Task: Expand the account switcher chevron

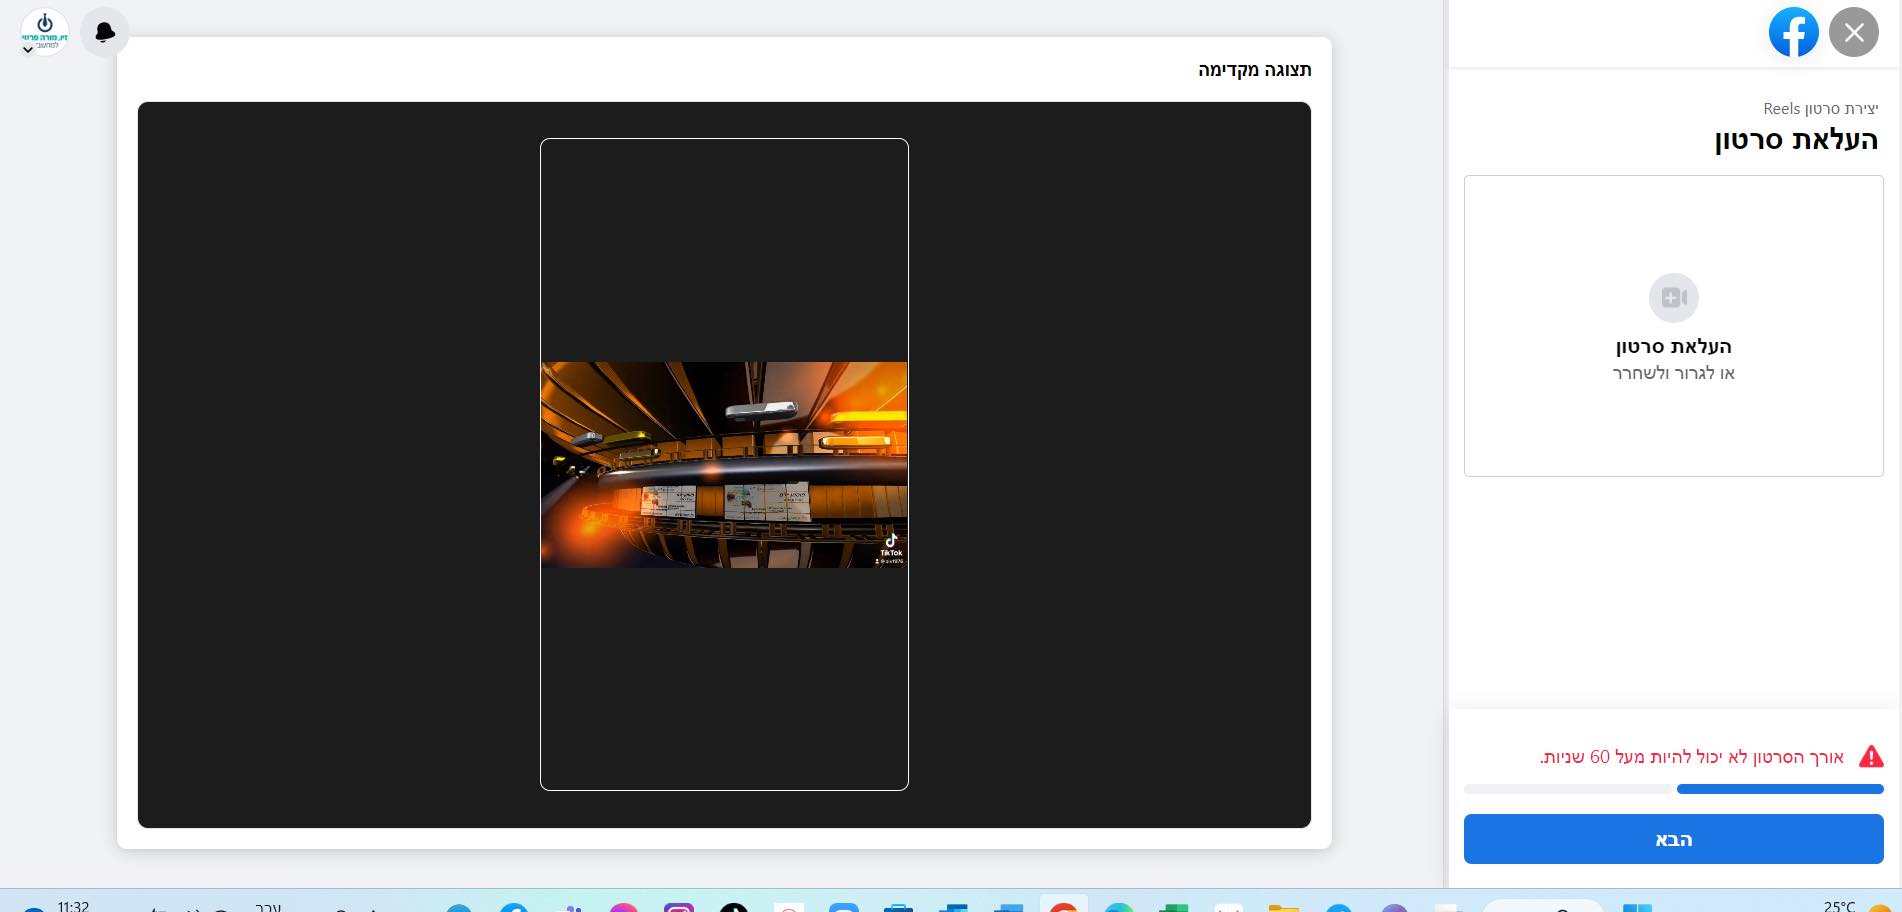Action: point(28,50)
